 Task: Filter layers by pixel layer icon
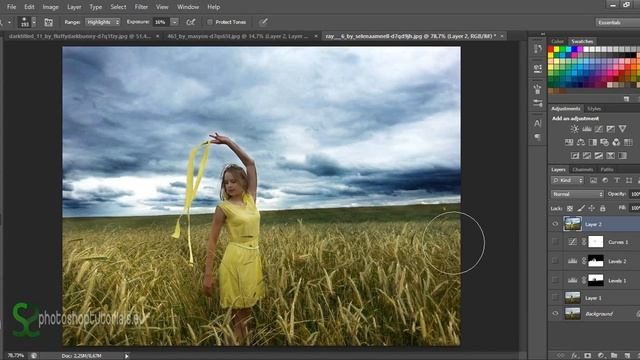pos(593,180)
